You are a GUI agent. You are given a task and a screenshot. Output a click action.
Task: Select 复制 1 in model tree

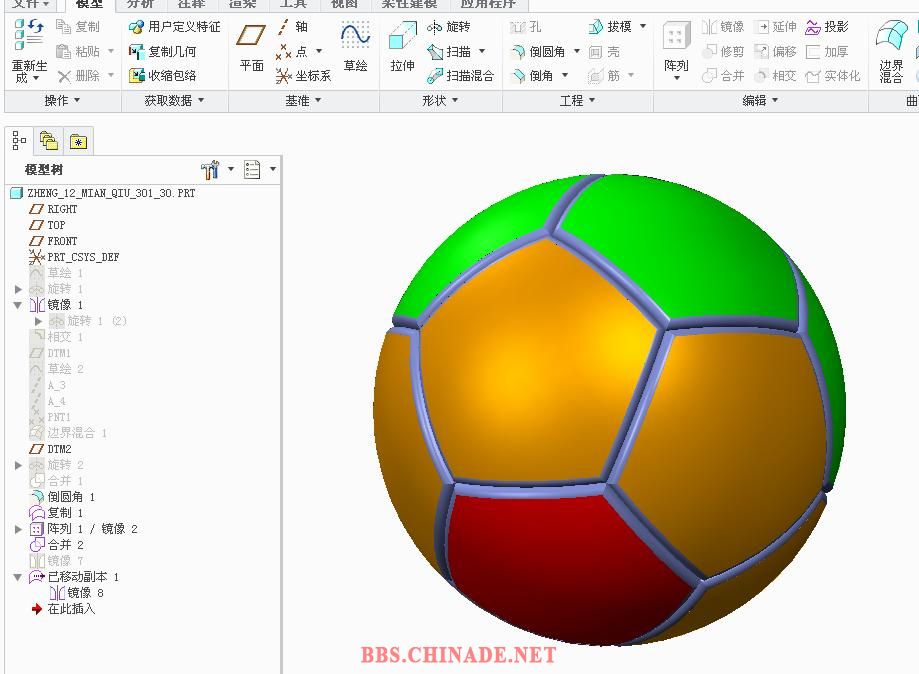click(x=56, y=513)
